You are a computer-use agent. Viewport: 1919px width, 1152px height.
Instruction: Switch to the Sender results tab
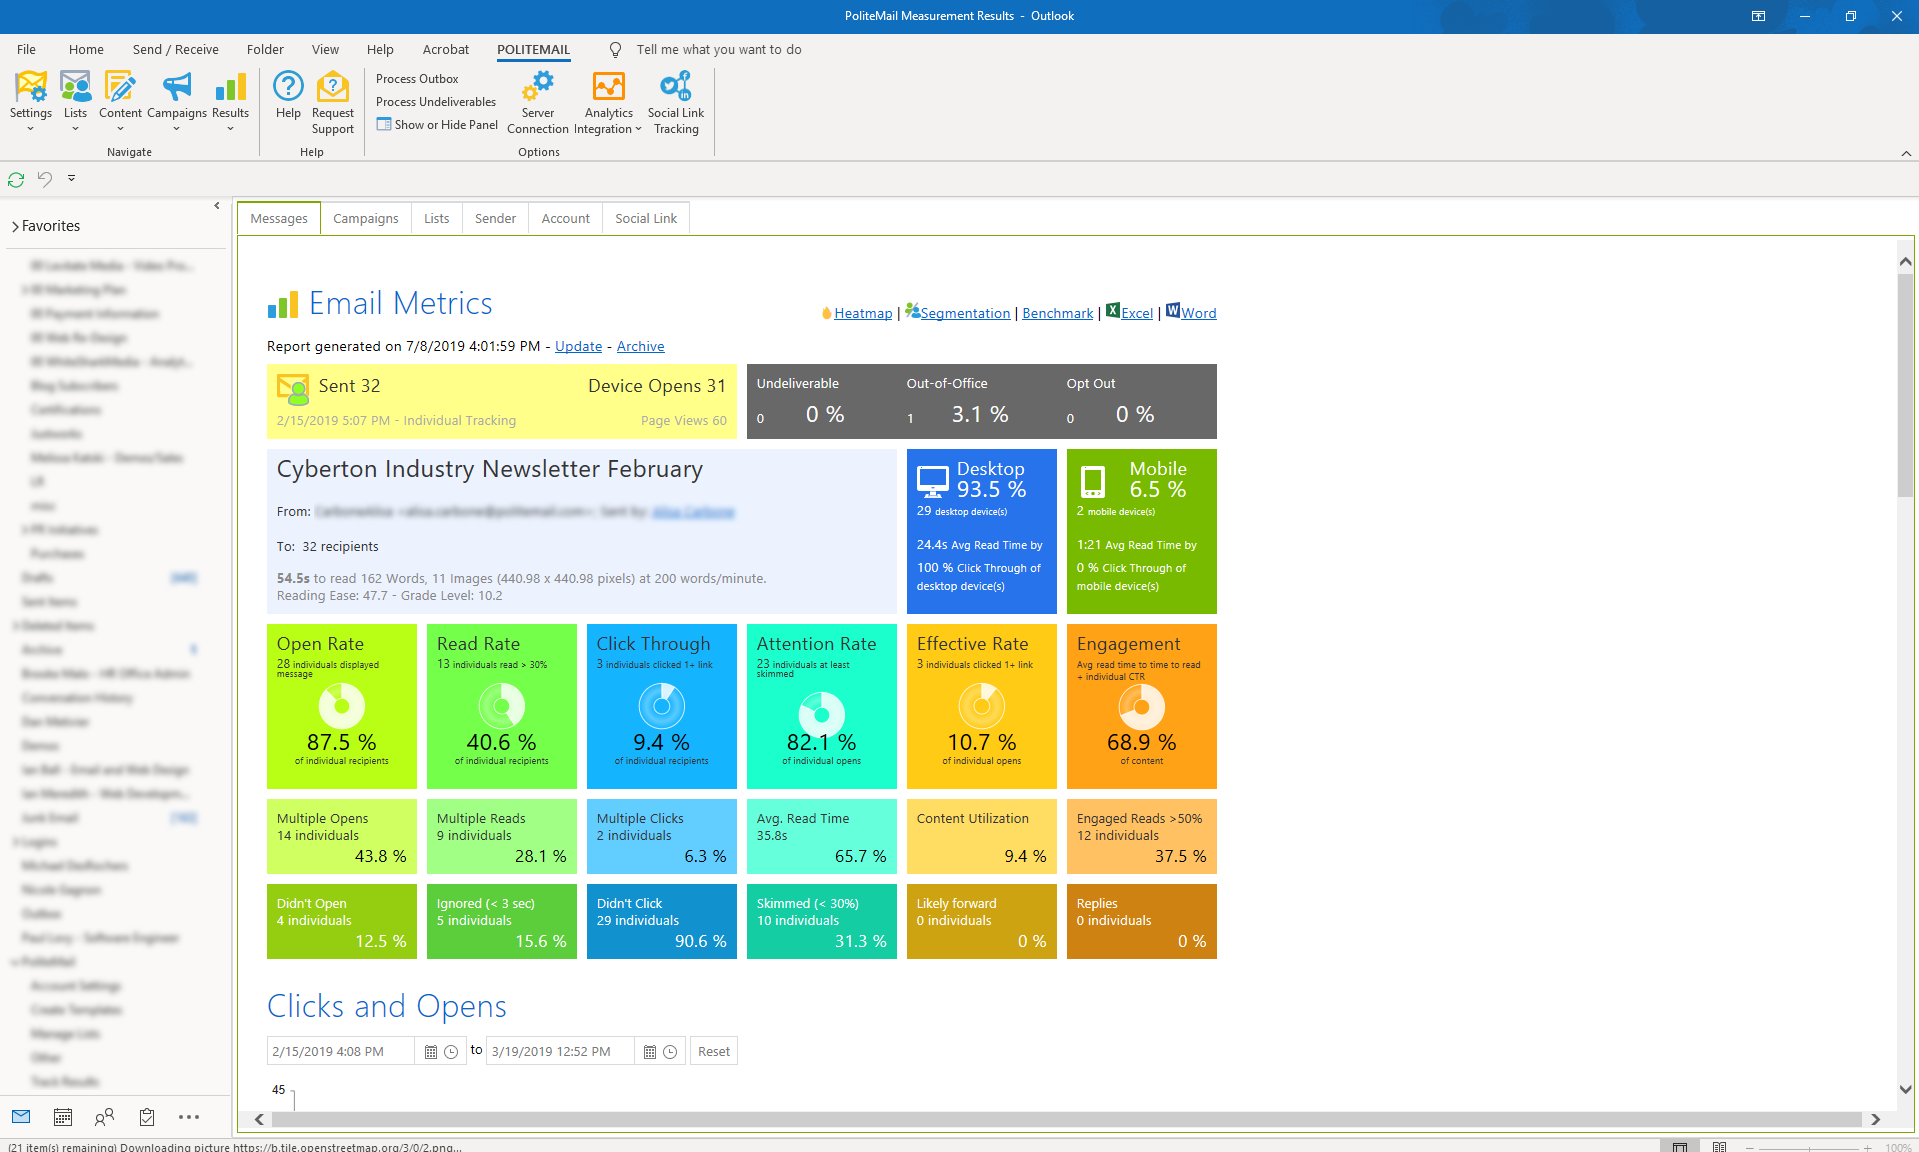pos(496,219)
